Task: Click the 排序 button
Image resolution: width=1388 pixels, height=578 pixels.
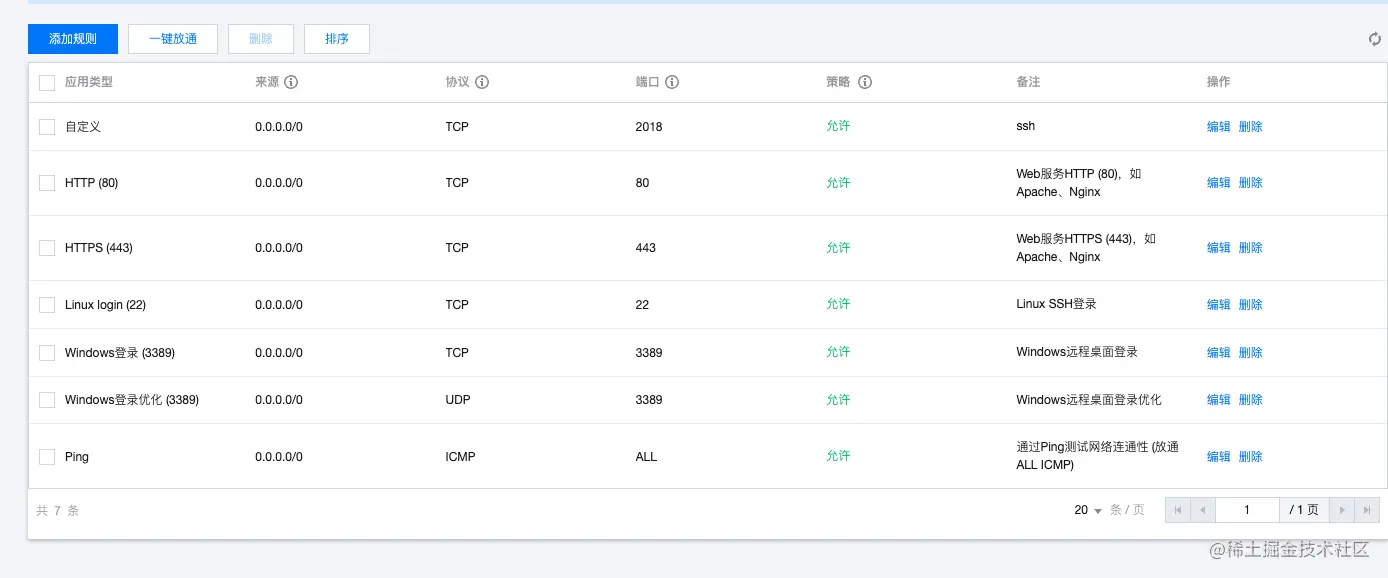Action: (337, 39)
